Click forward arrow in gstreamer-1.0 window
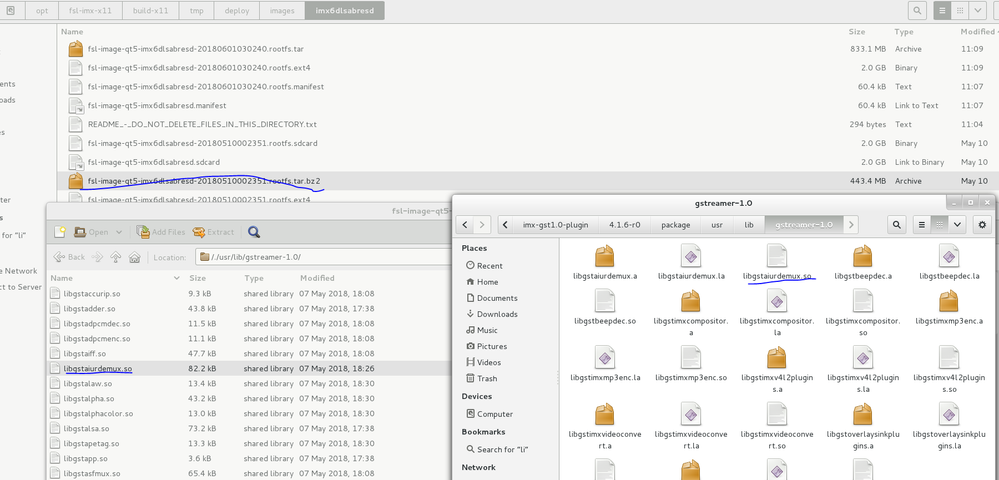 pos(483,224)
